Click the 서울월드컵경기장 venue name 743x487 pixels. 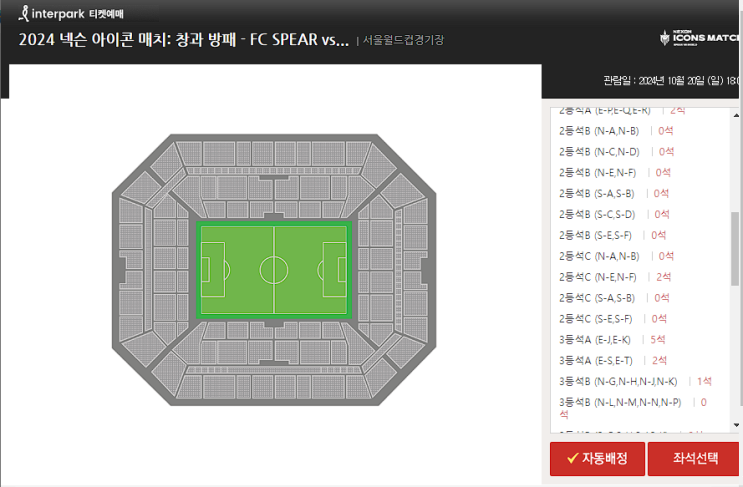pyautogui.click(x=403, y=40)
